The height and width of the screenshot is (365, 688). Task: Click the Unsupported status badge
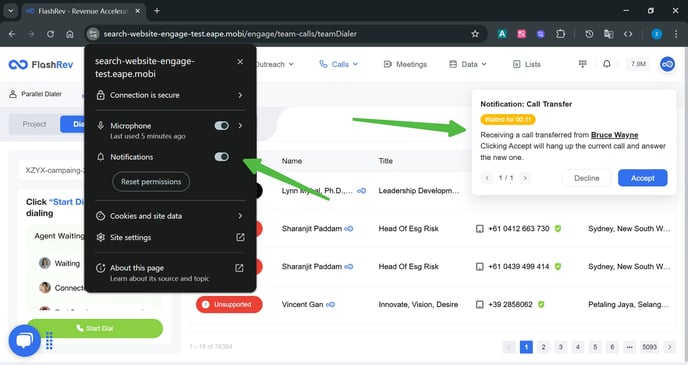(229, 304)
